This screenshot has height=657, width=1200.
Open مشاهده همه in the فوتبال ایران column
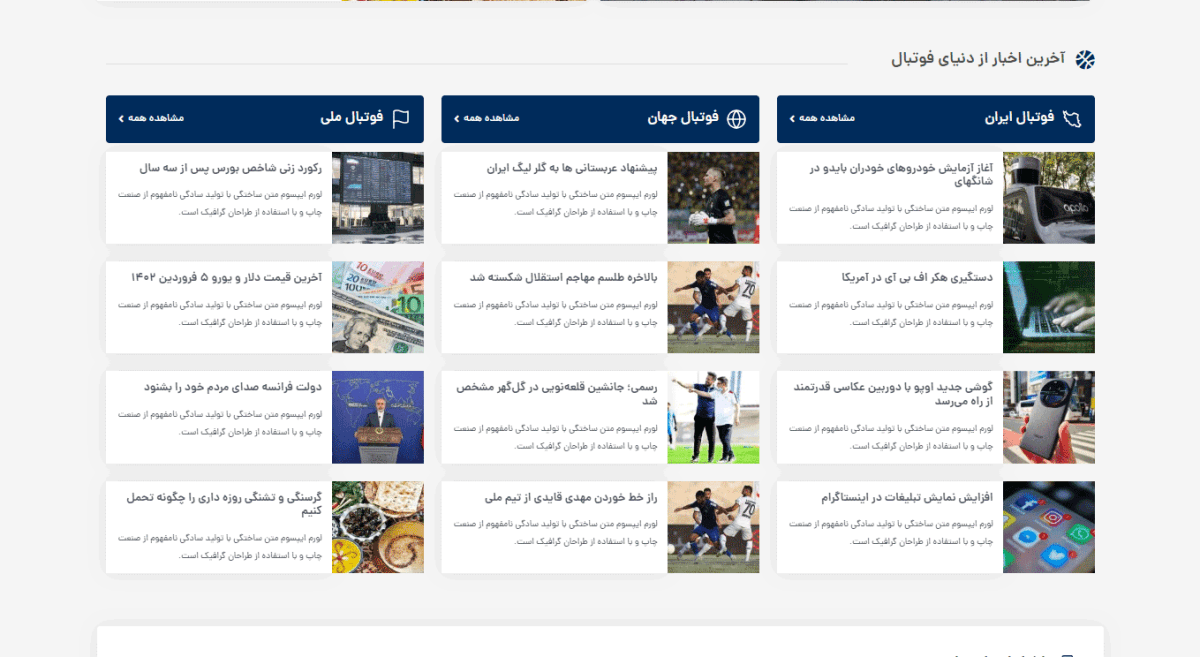(822, 119)
